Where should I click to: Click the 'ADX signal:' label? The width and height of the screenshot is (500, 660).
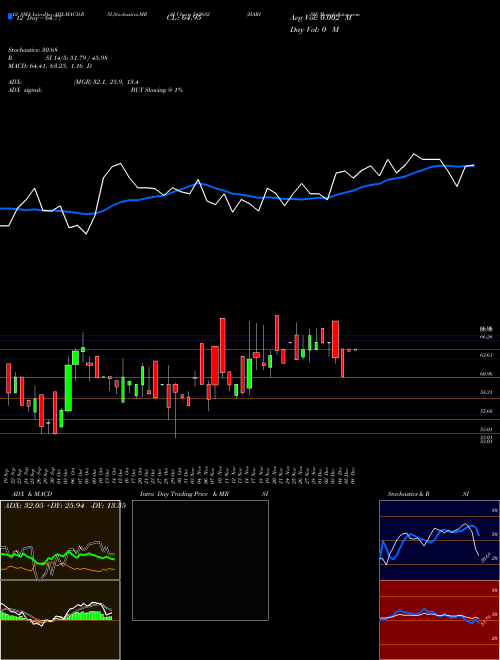pos(25,90)
